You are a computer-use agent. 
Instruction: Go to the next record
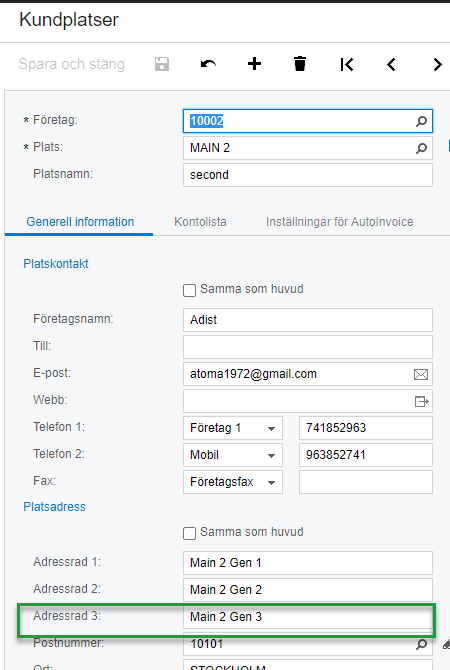pyautogui.click(x=437, y=65)
